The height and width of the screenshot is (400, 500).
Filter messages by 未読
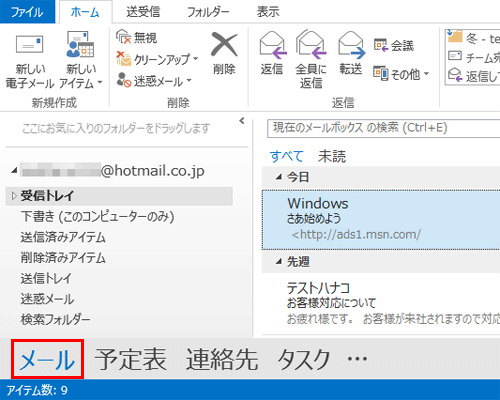[332, 156]
